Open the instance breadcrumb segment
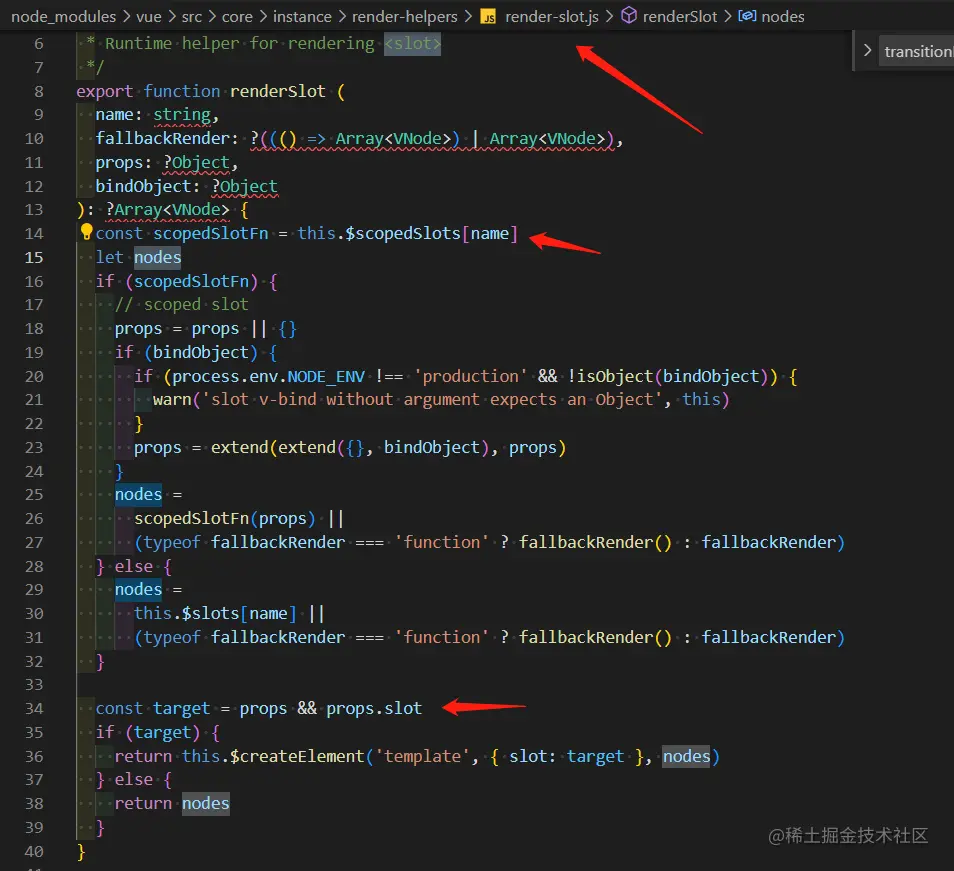Screen dimensions: 954x871 (302, 16)
